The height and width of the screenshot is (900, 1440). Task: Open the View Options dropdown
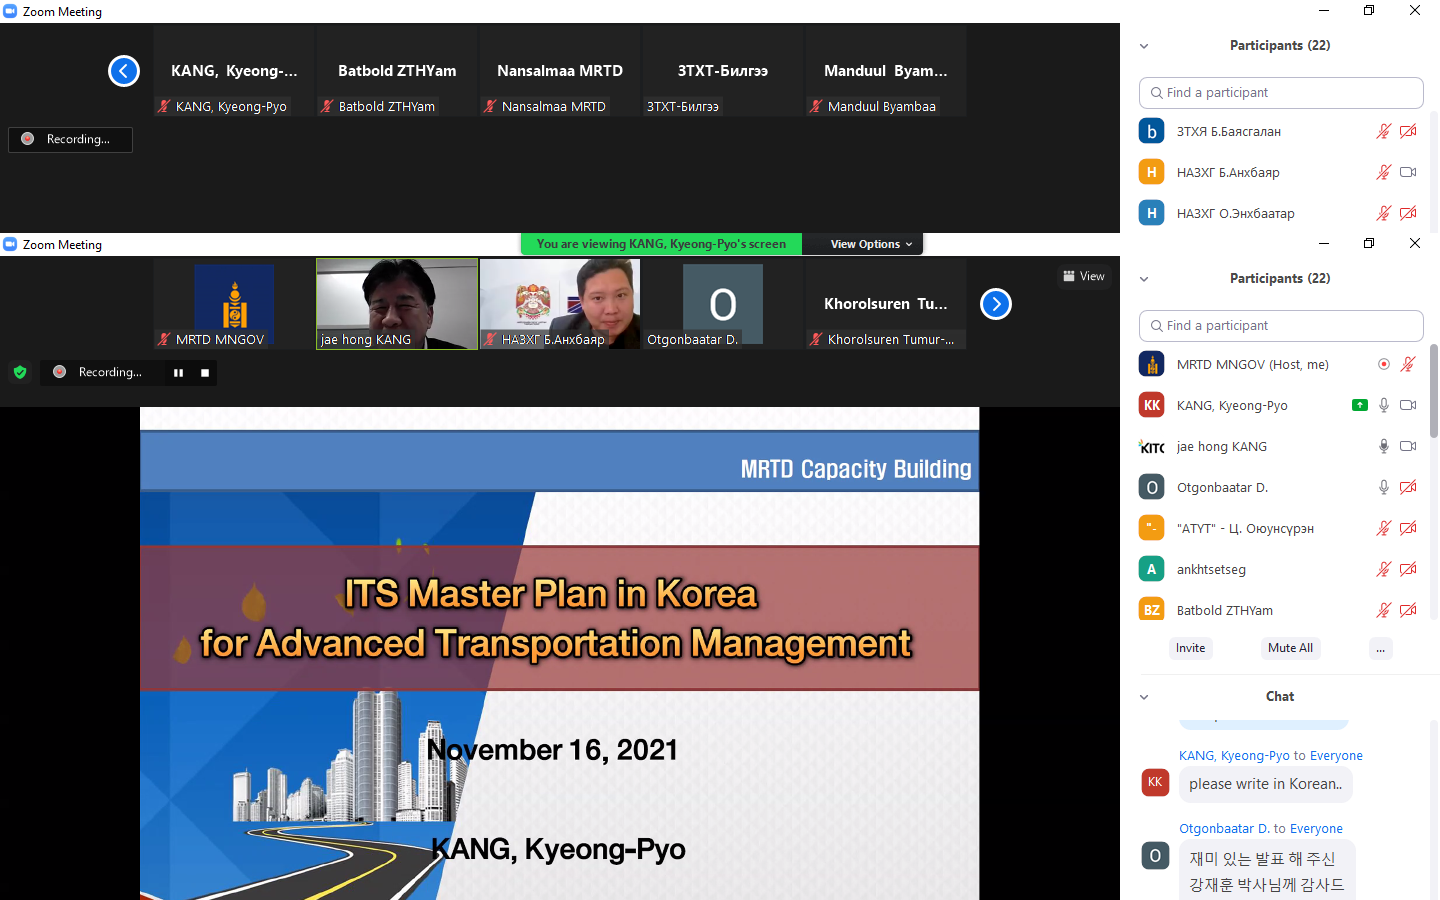[871, 244]
